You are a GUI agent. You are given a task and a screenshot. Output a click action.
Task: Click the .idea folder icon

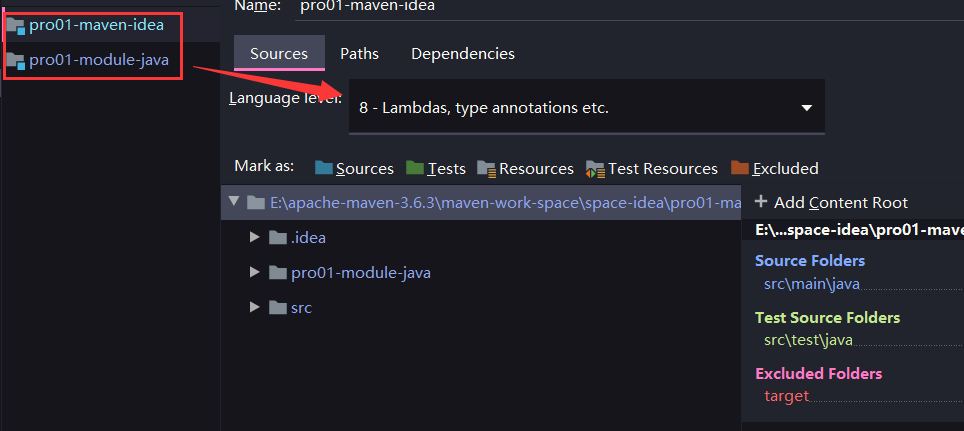[278, 237]
